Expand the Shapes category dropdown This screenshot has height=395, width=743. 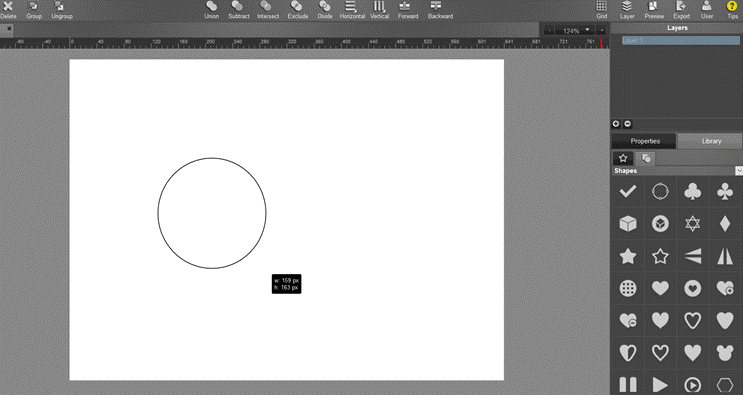pyautogui.click(x=738, y=171)
